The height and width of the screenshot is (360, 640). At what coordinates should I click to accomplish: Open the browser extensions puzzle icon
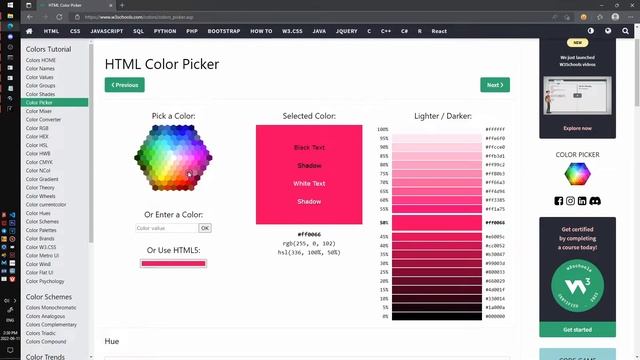(x=600, y=17)
